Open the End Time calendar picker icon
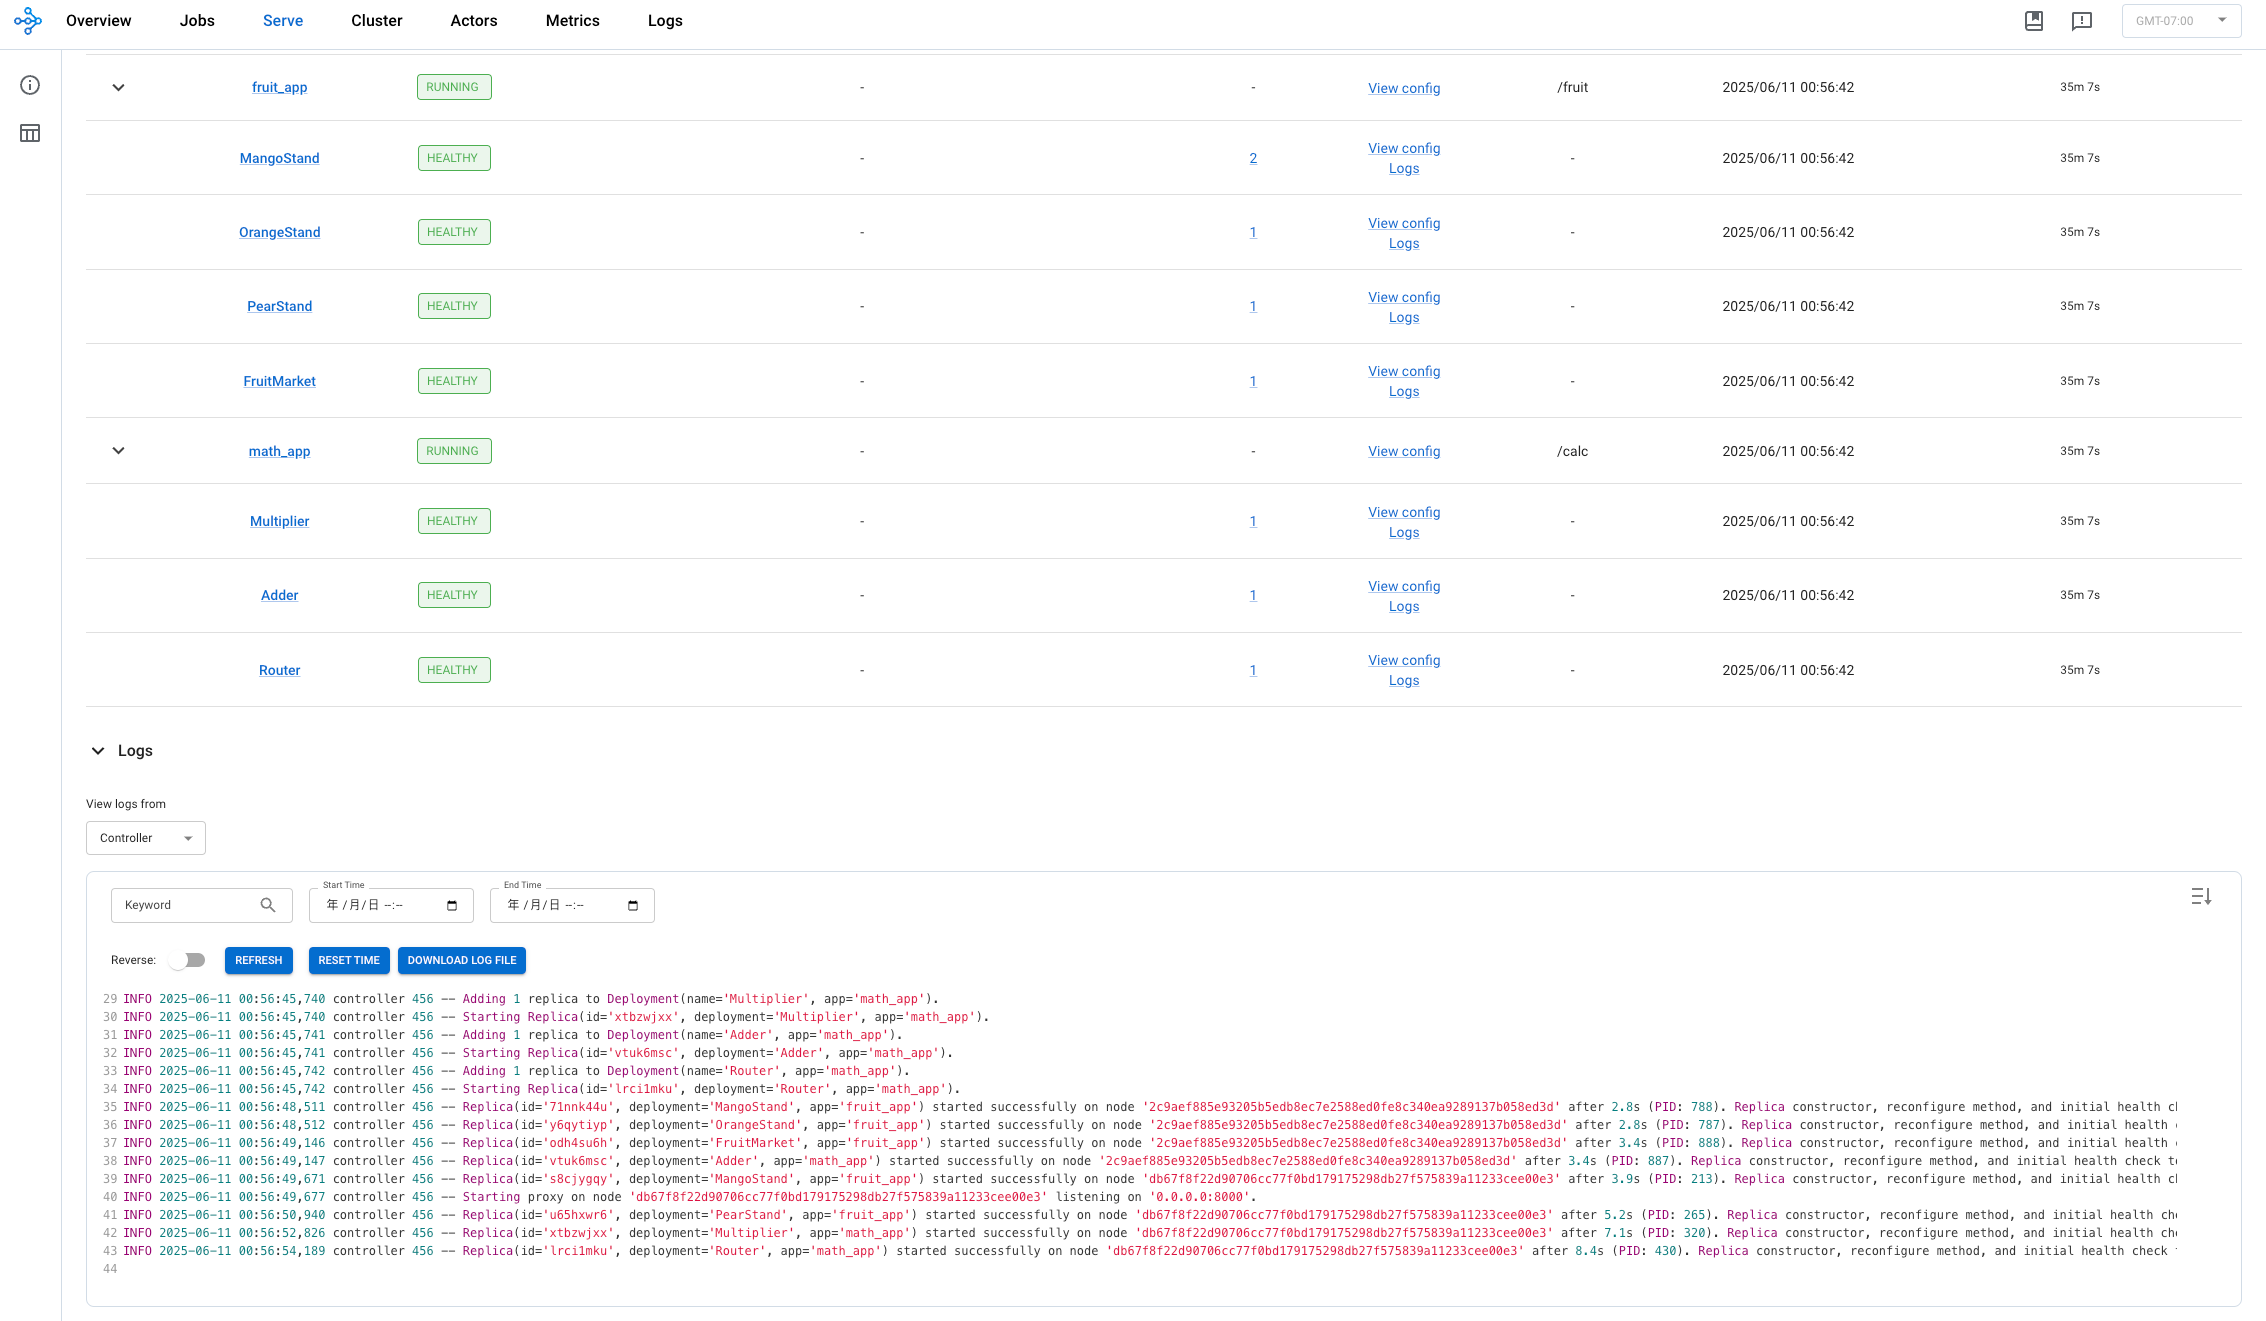 (x=632, y=904)
